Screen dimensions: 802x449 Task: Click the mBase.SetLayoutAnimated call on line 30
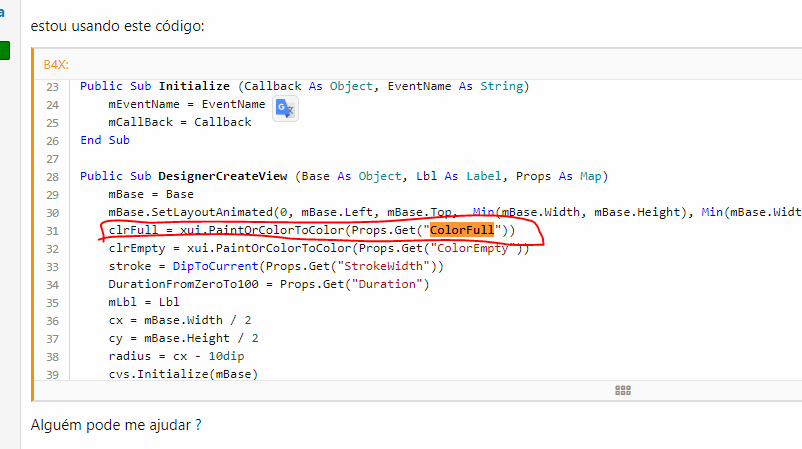click(x=189, y=213)
